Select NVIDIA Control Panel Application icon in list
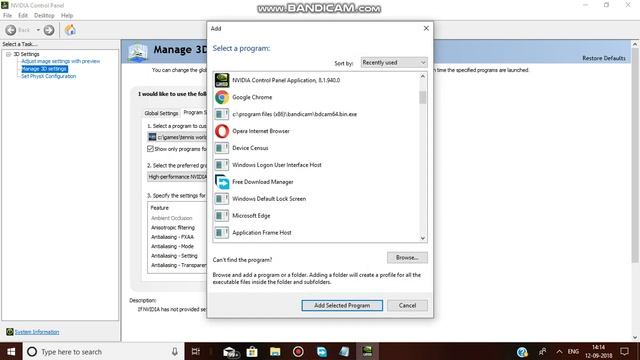Image resolution: width=640 pixels, height=360 pixels. [222, 80]
